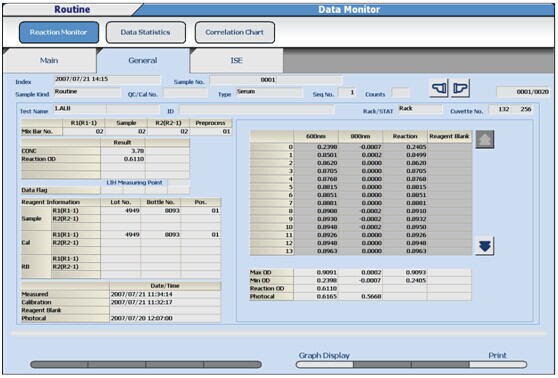Click the Max OD 600nm value 0.9091
This screenshot has width=558, height=378.
tap(316, 273)
